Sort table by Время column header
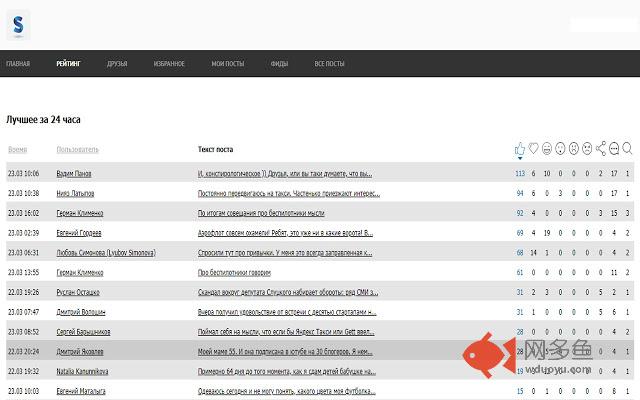Screen dimensions: 640x400 18,149
